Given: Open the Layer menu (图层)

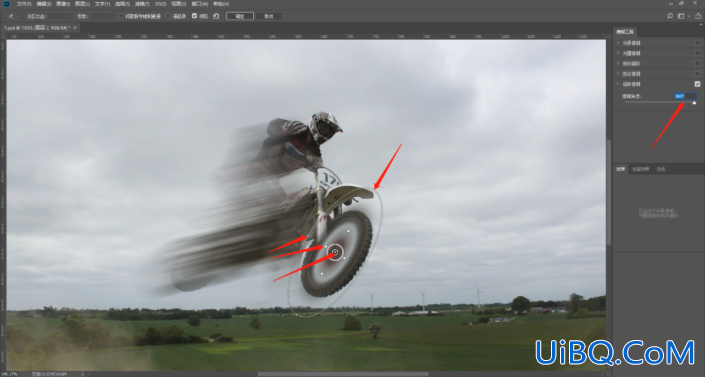Looking at the screenshot, I should [x=82, y=4].
